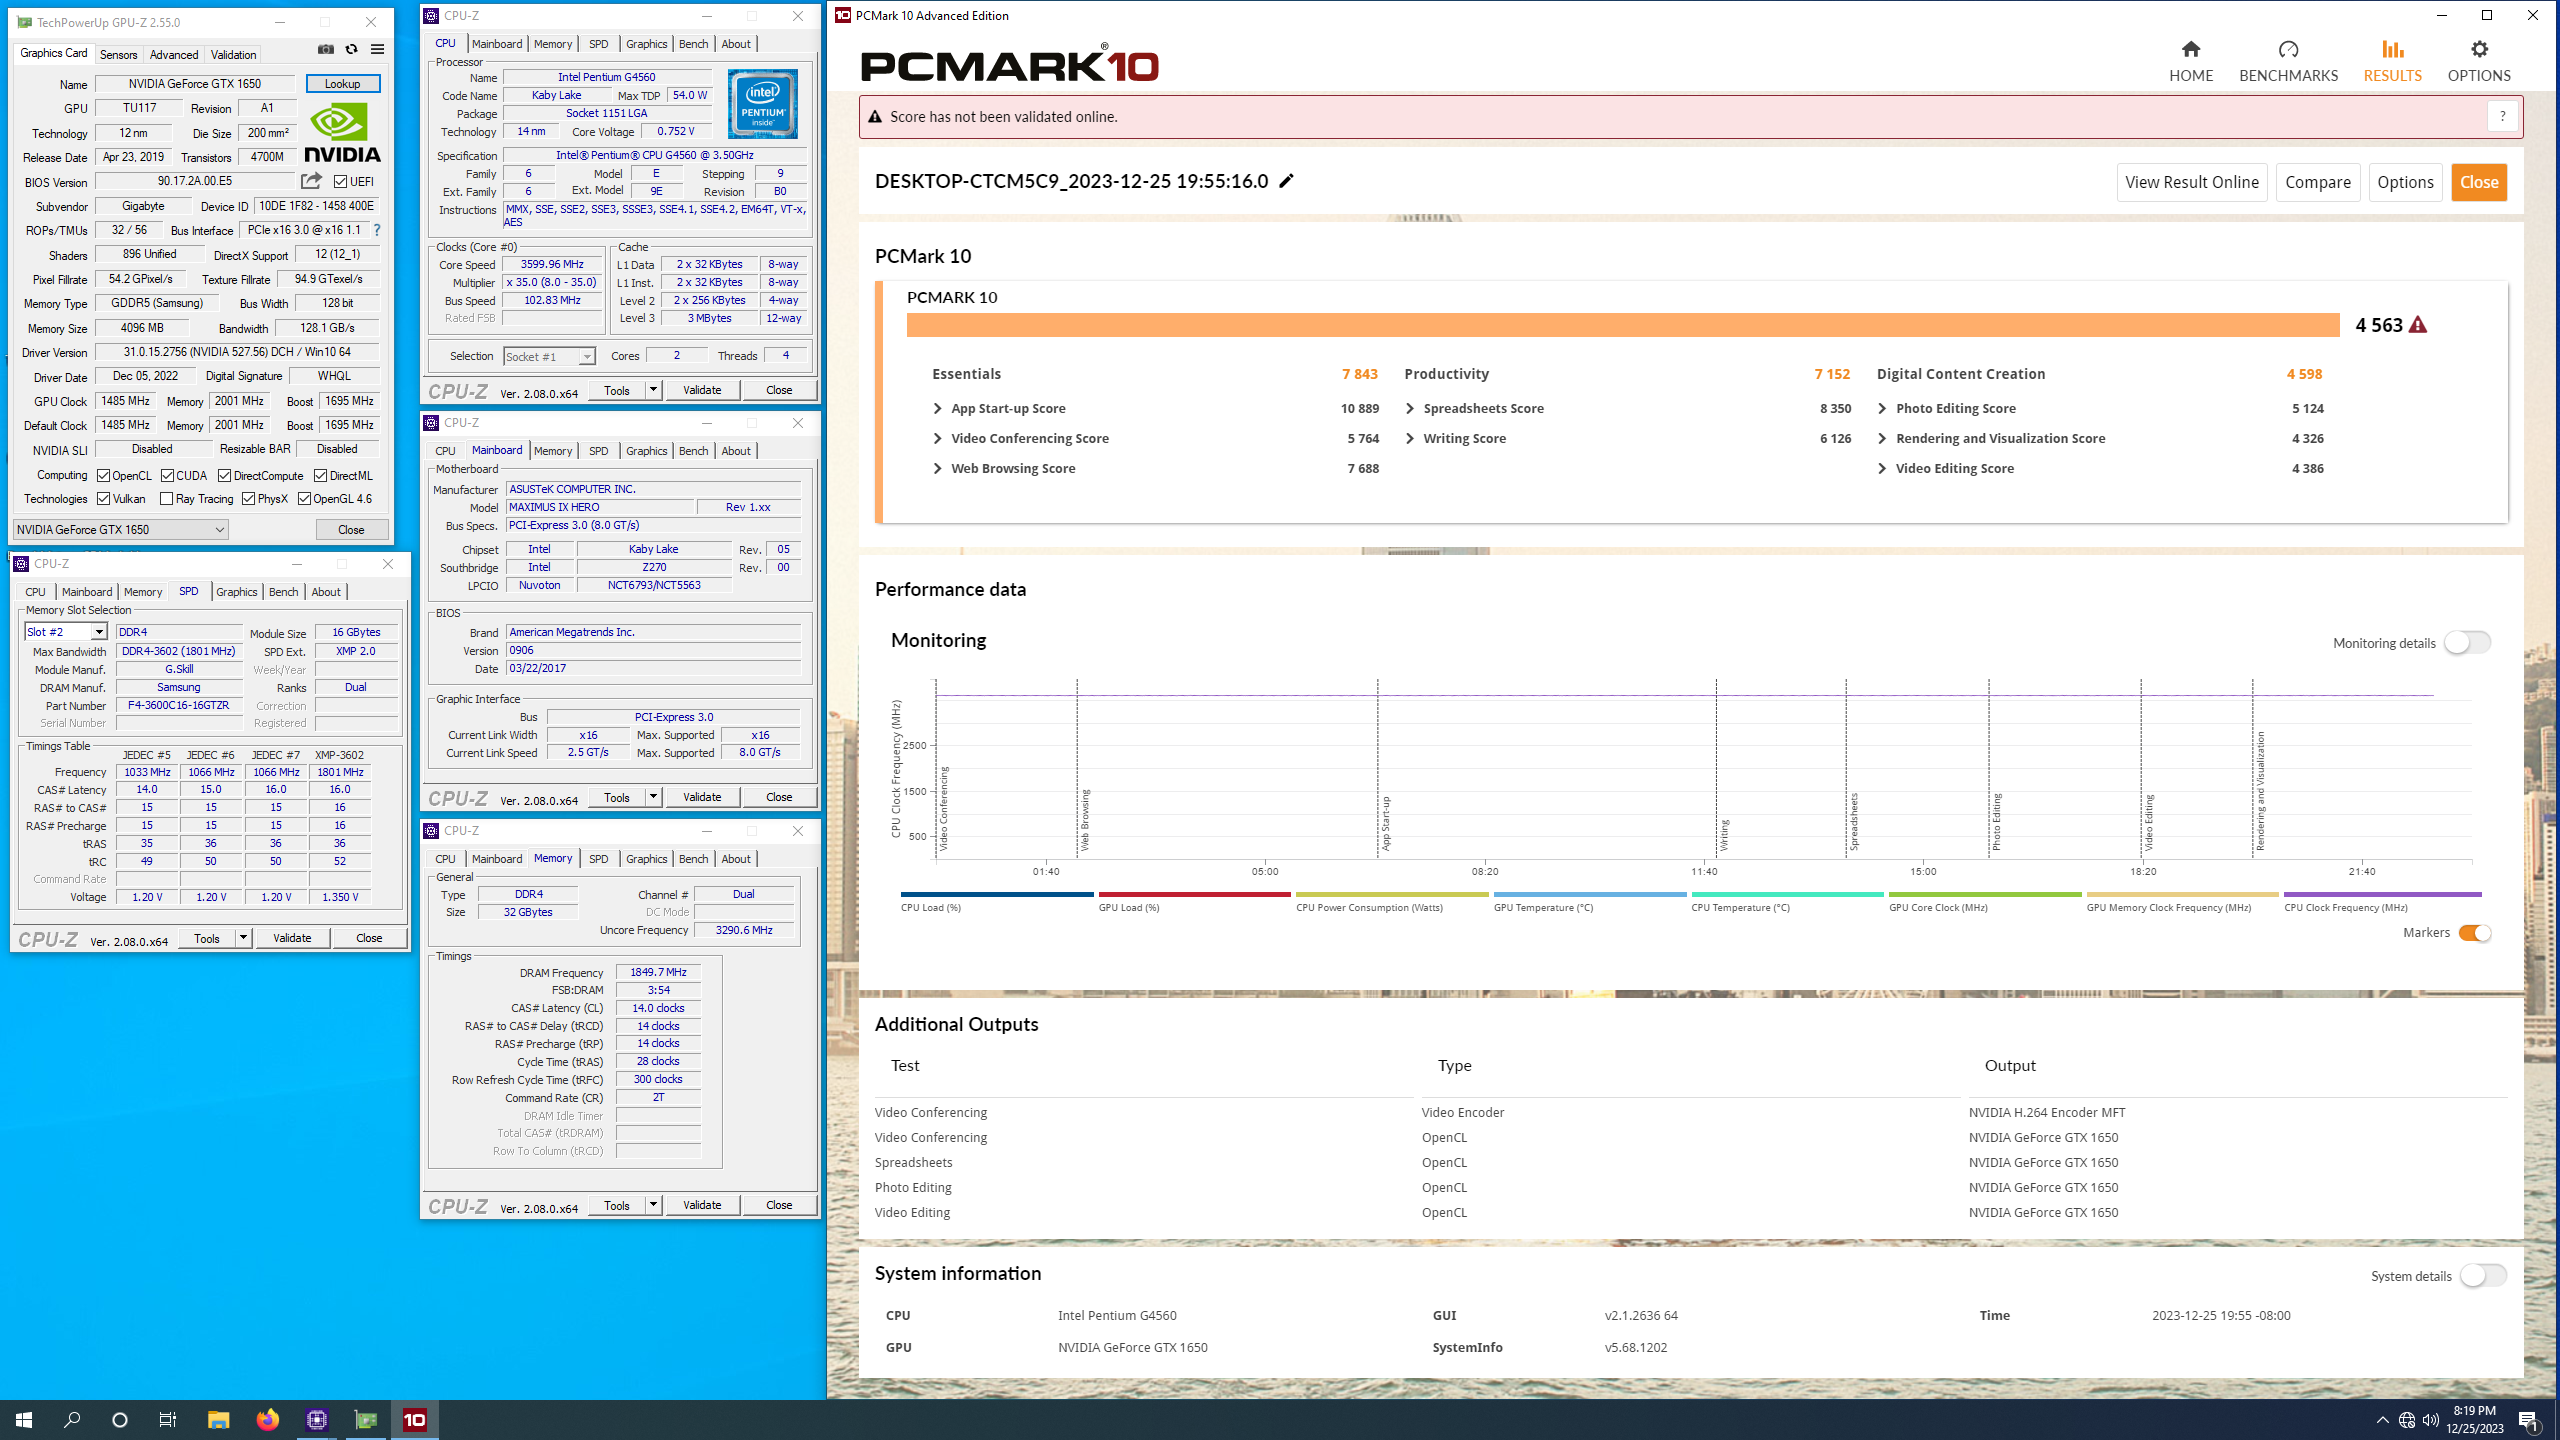Open Bench tab in CPU-Z CPU window
The image size is (2560, 1440).
pyautogui.click(x=693, y=44)
